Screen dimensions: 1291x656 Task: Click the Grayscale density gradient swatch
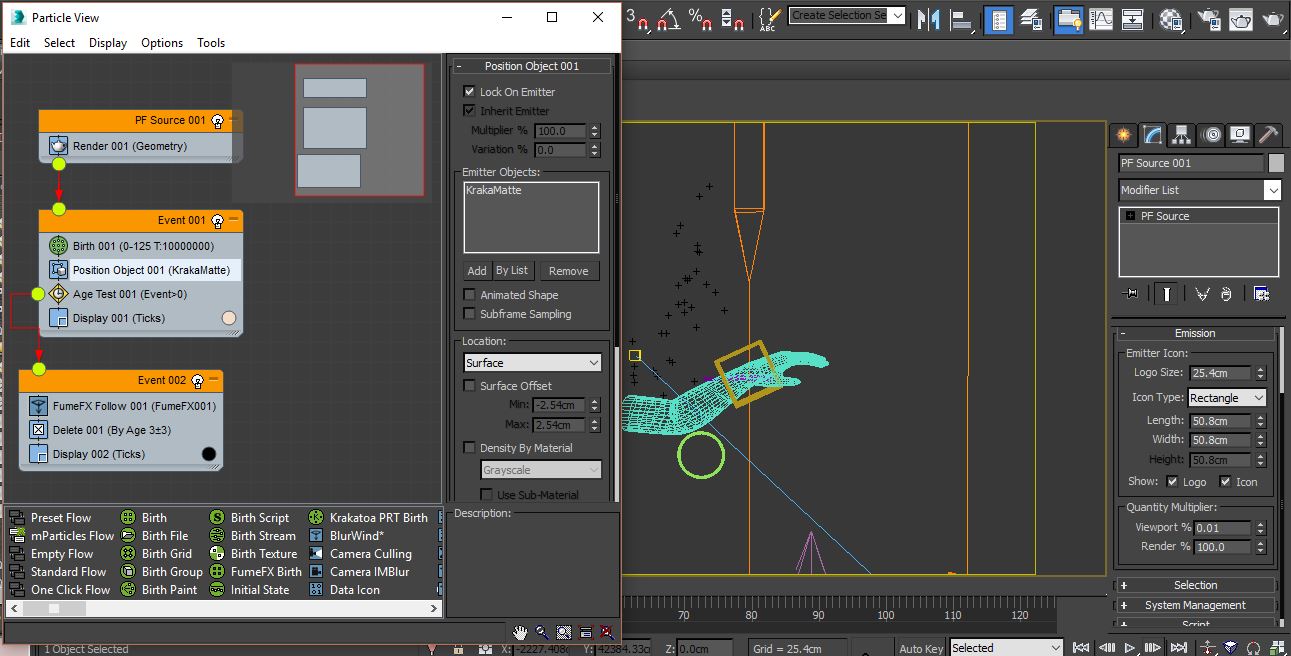click(x=540, y=469)
